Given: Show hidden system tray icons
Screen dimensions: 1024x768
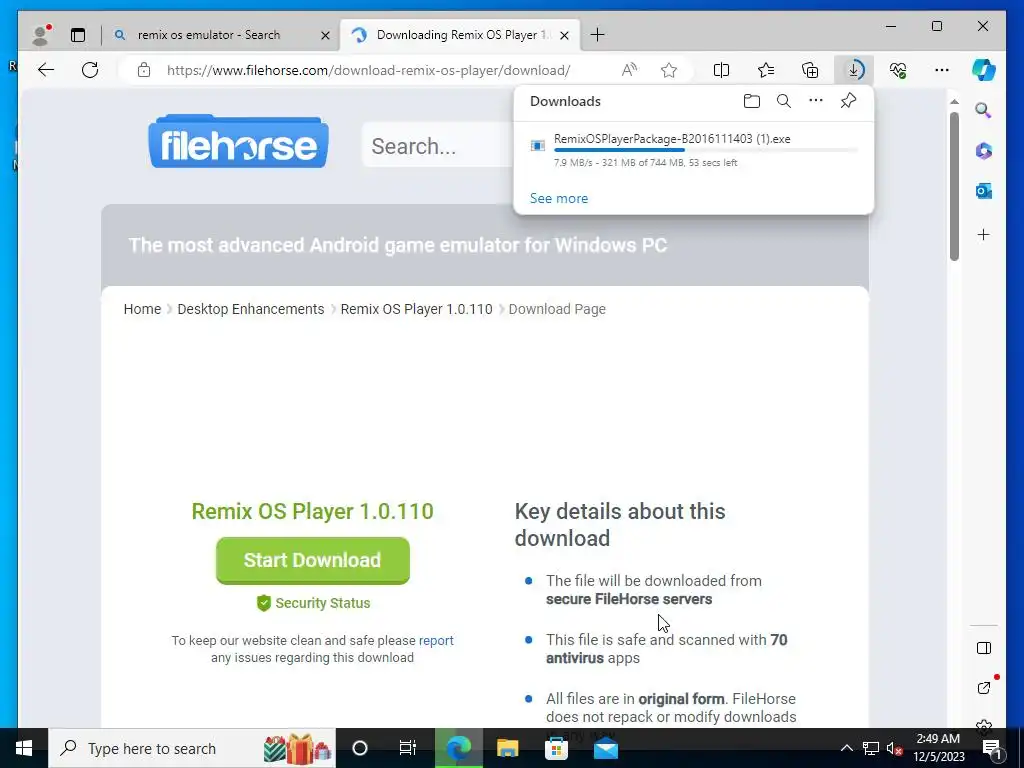Looking at the screenshot, I should click(846, 748).
